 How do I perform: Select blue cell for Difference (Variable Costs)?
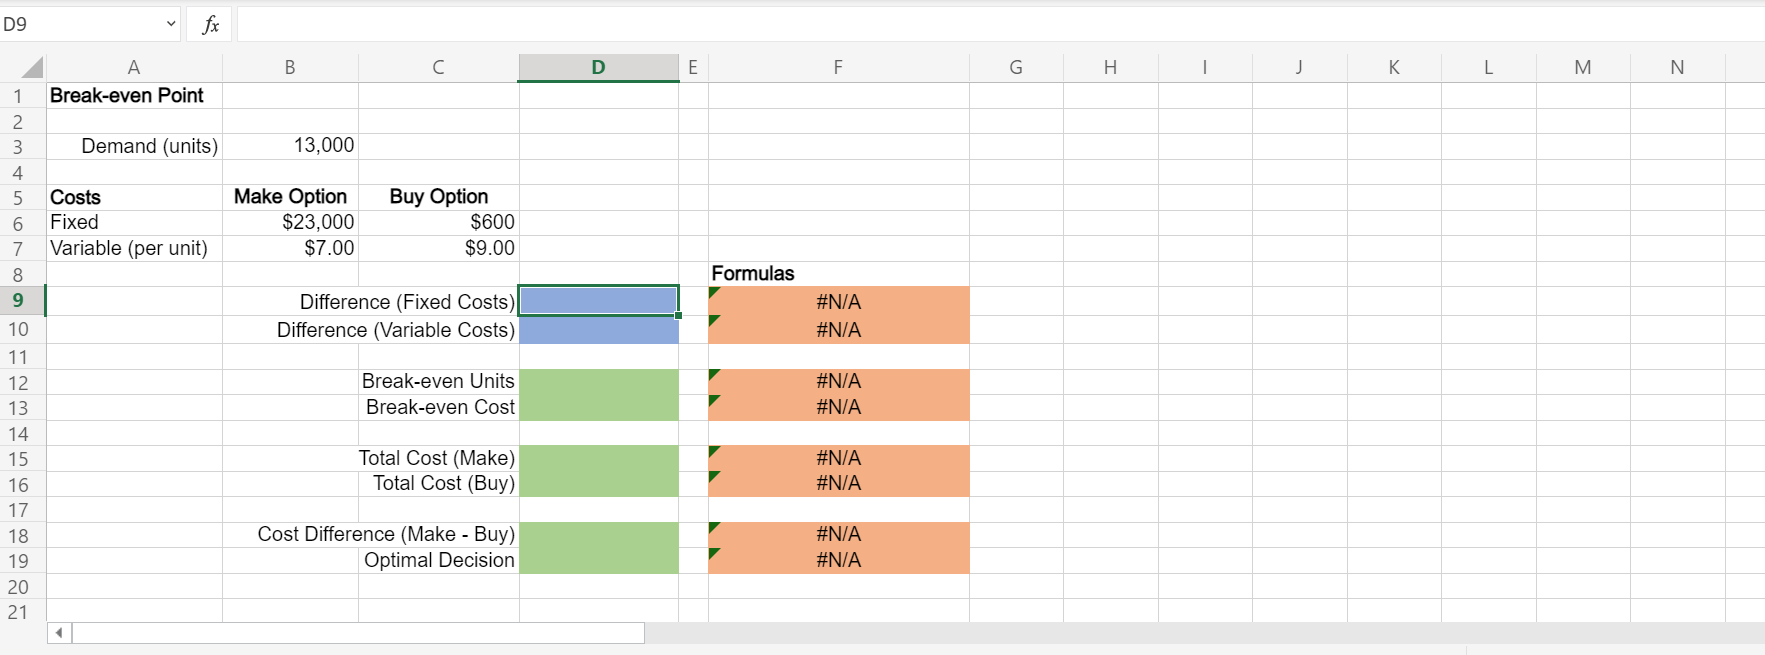[598, 330]
